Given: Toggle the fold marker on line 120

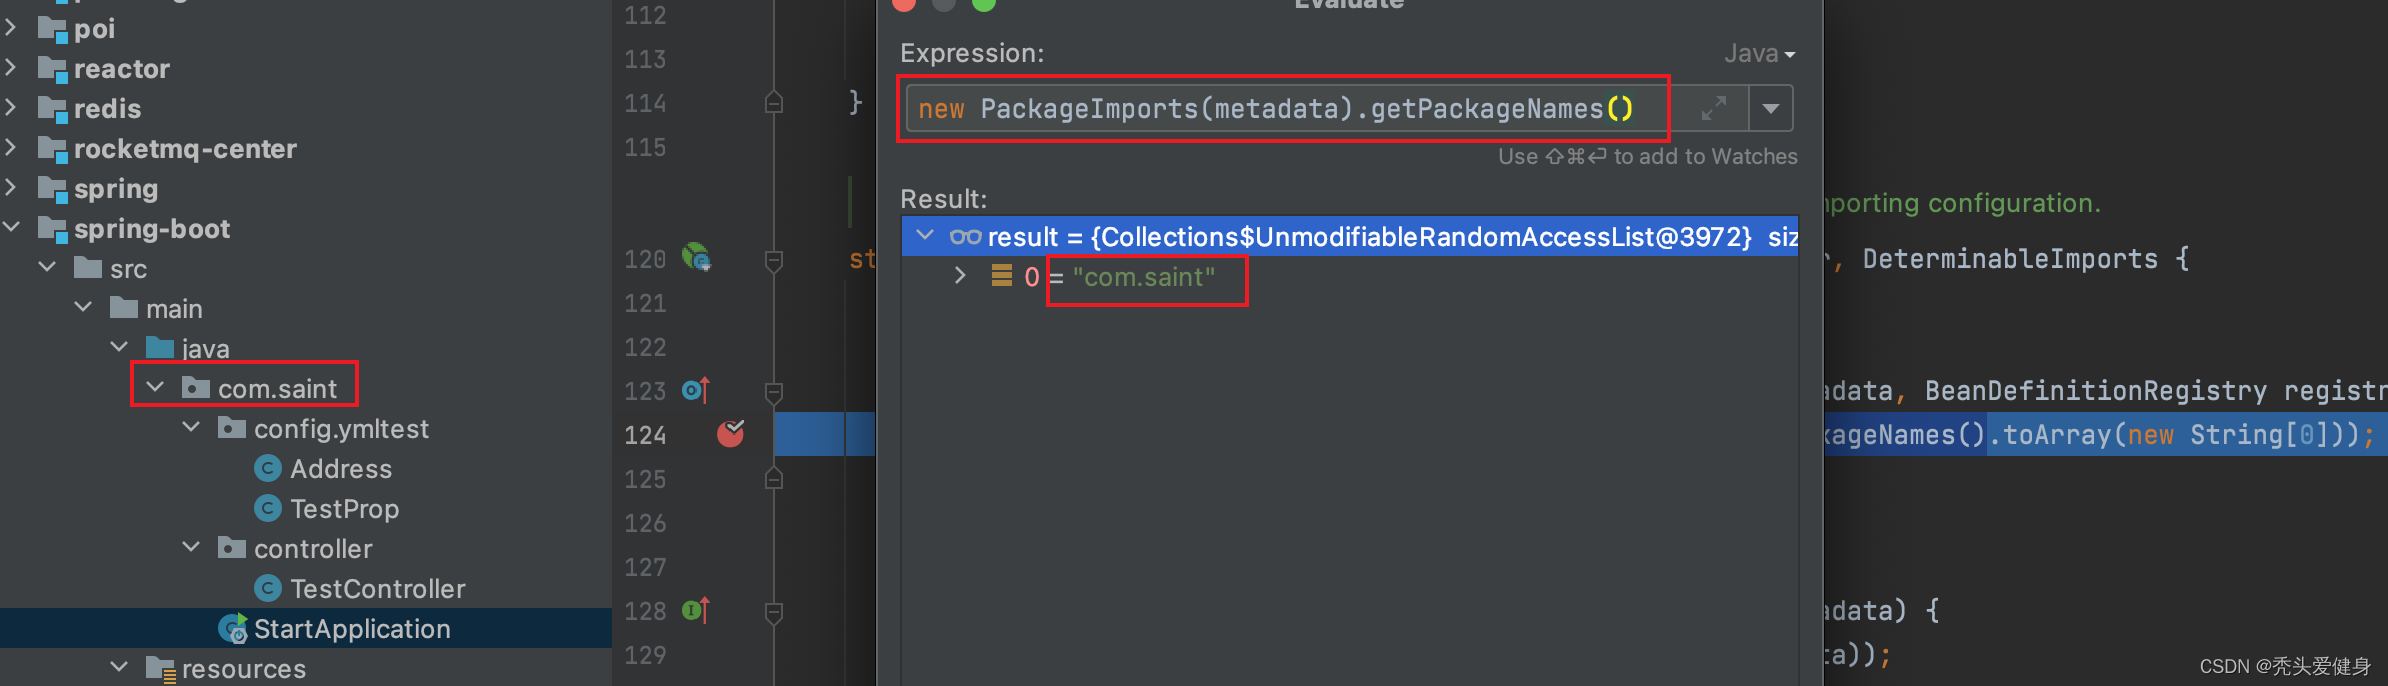Looking at the screenshot, I should coord(774,261).
